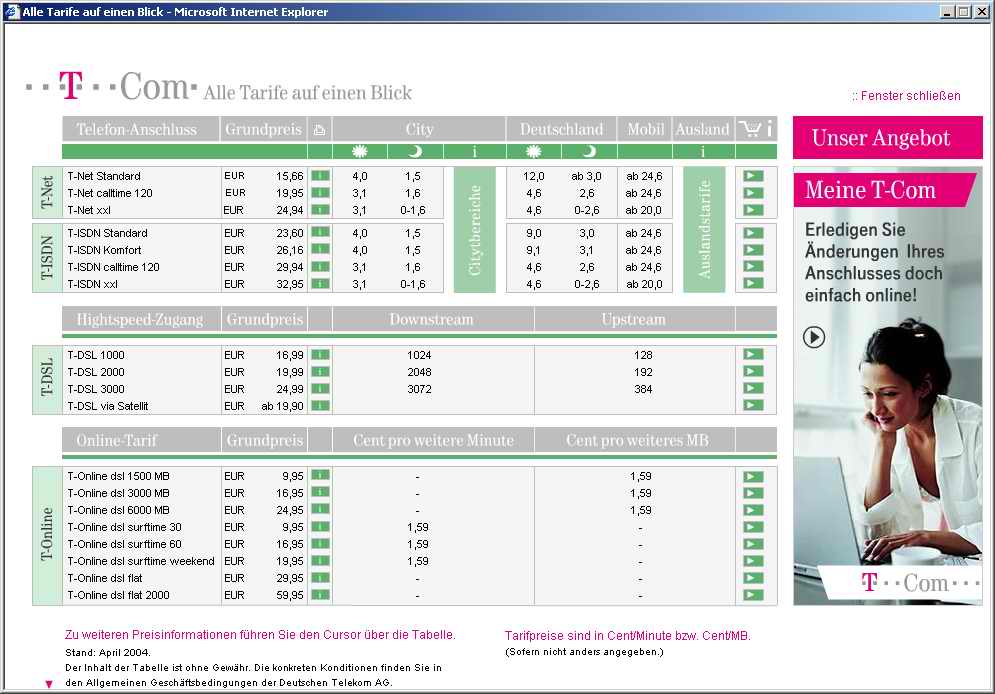This screenshot has width=995, height=694.
Task: Open info icon for T-DSL 3000 row
Action: pyautogui.click(x=320, y=389)
